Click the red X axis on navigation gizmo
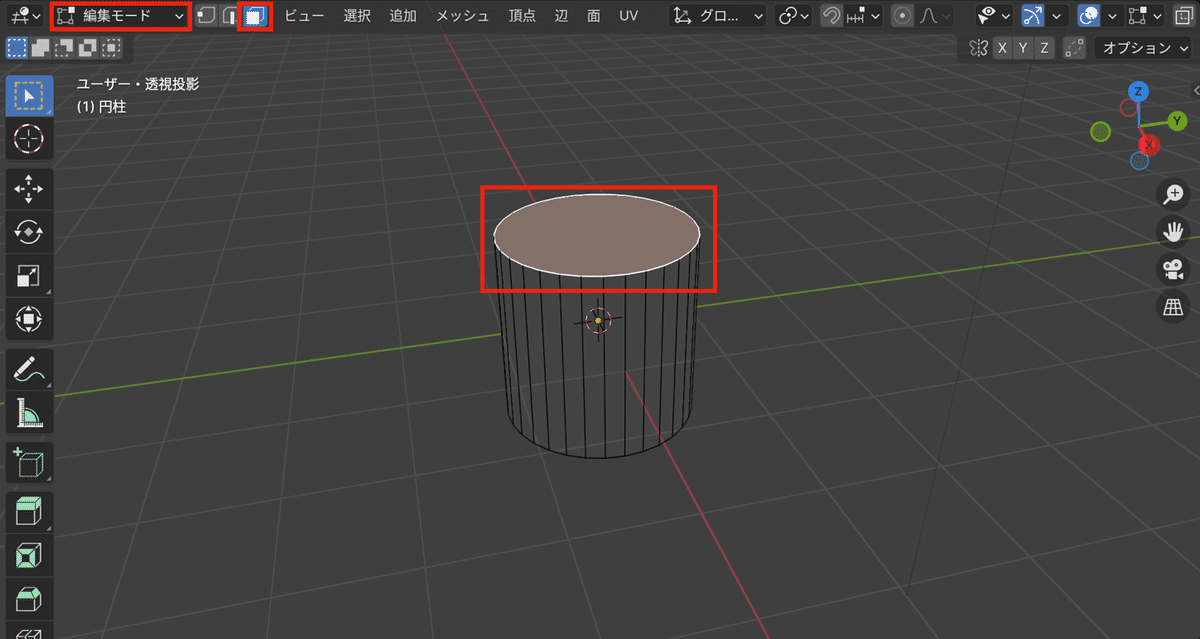The height and width of the screenshot is (639, 1200). [1150, 146]
